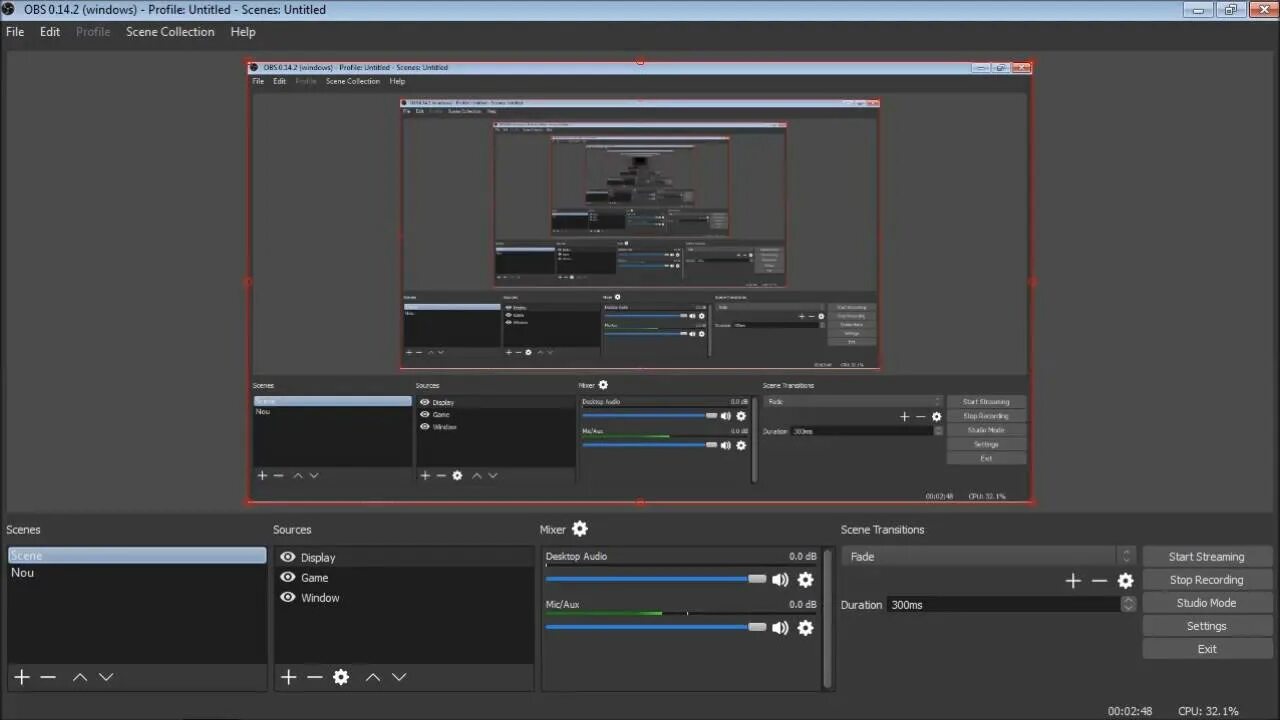
Task: Mute Desktop Audio speaker icon
Action: coord(780,579)
